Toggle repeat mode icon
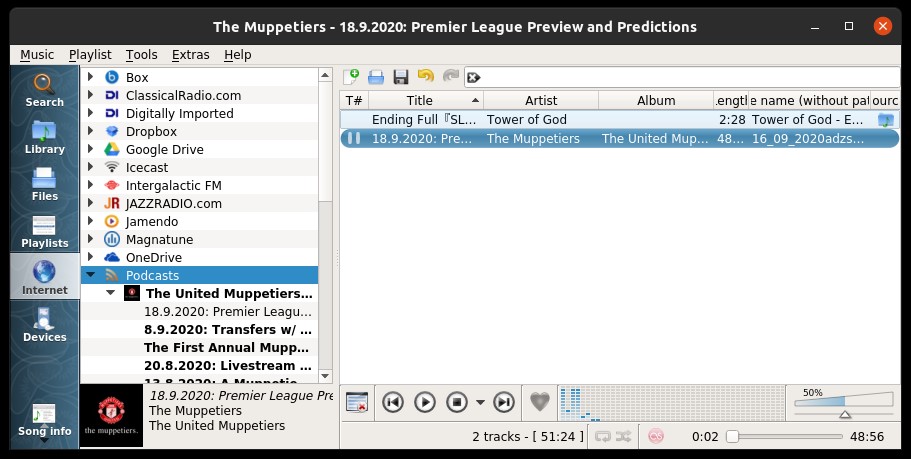 tap(602, 436)
